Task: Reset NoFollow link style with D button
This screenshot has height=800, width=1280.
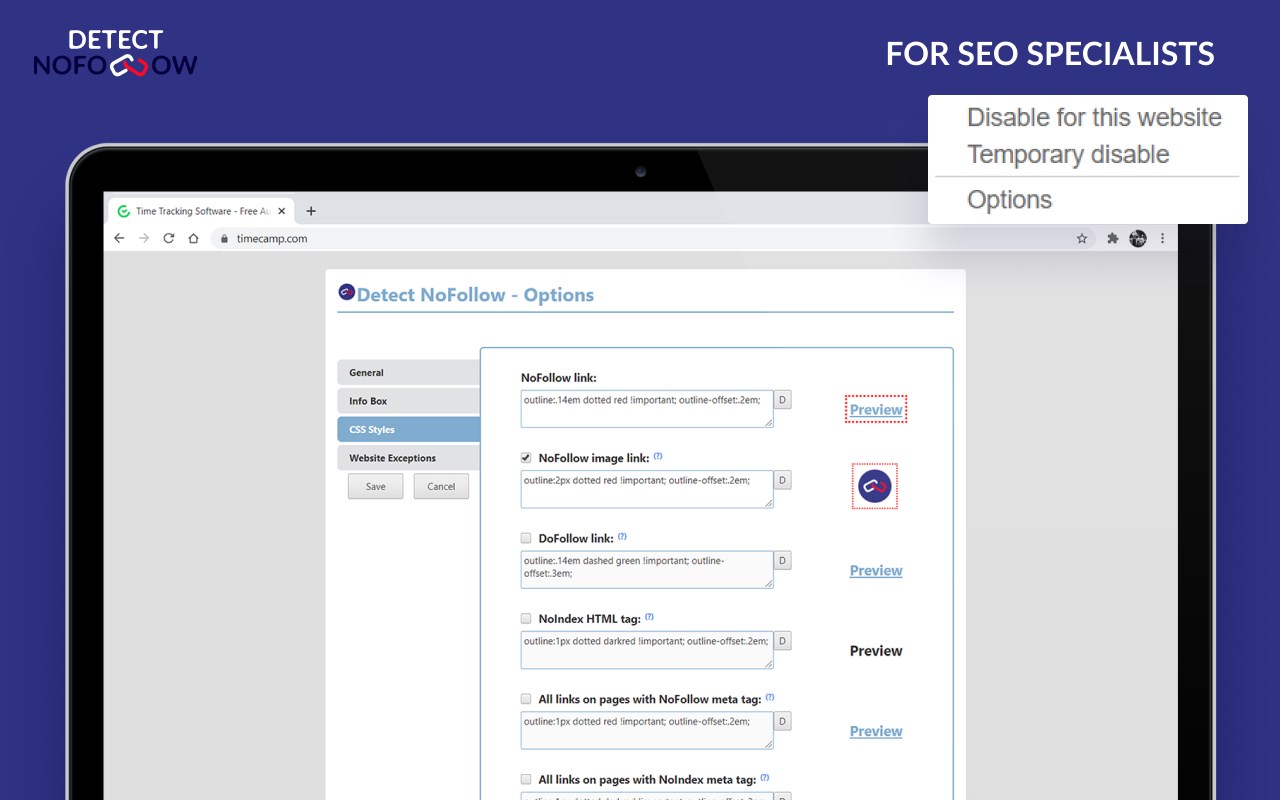Action: pos(783,400)
